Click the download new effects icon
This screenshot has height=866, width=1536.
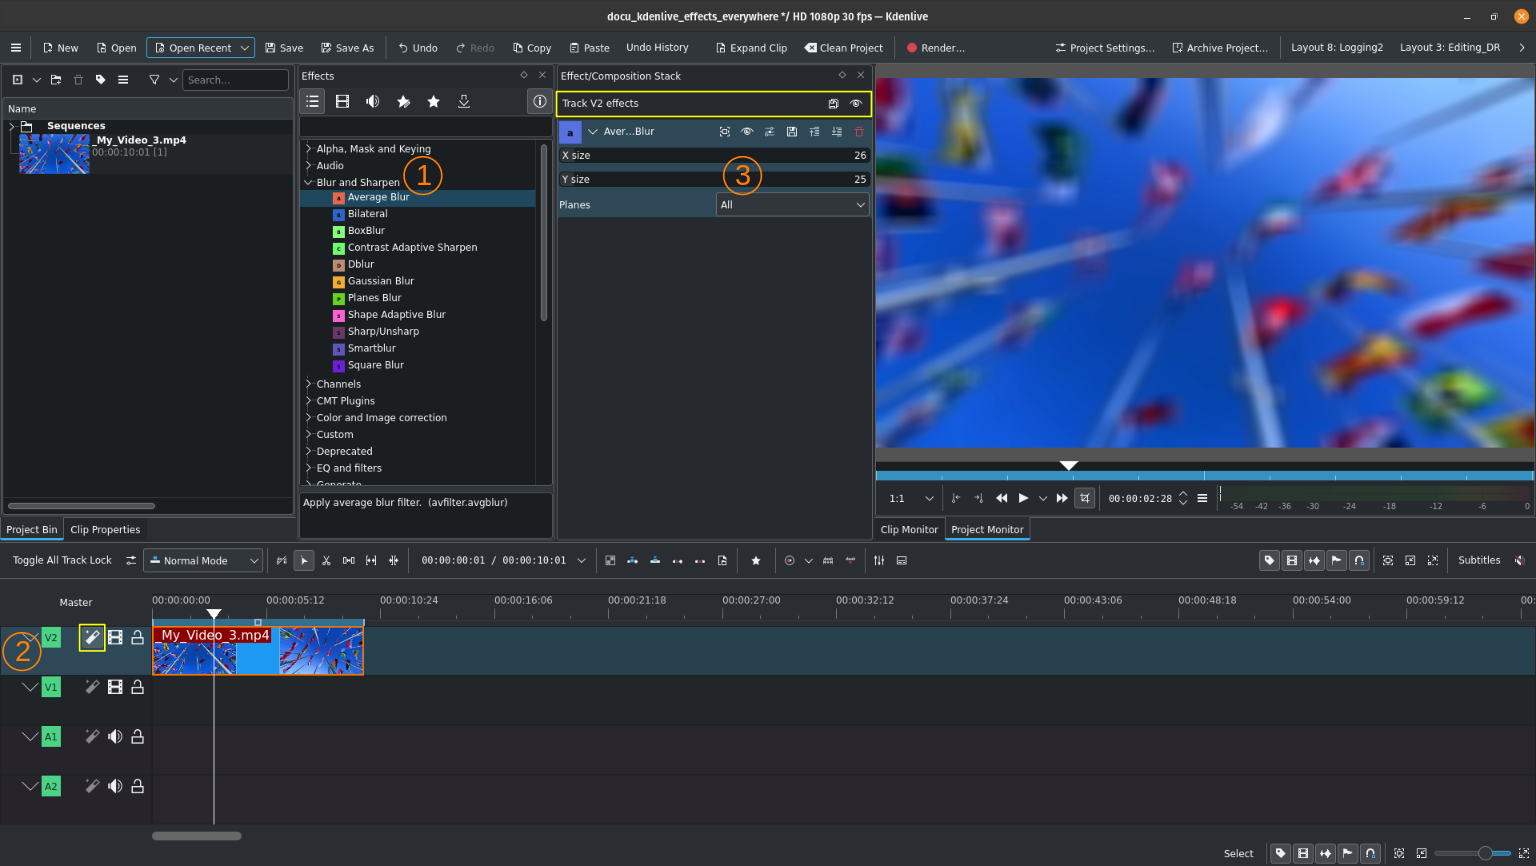464,102
